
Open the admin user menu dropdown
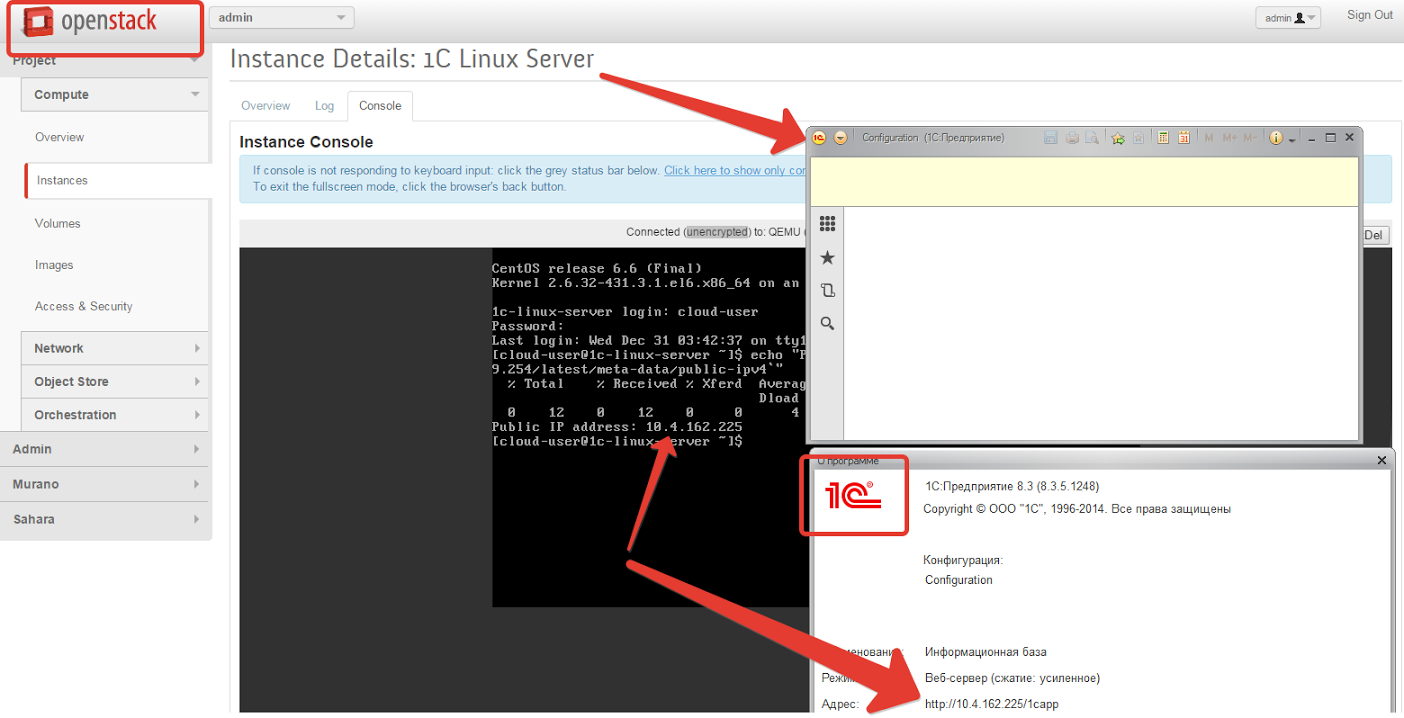click(x=1288, y=18)
